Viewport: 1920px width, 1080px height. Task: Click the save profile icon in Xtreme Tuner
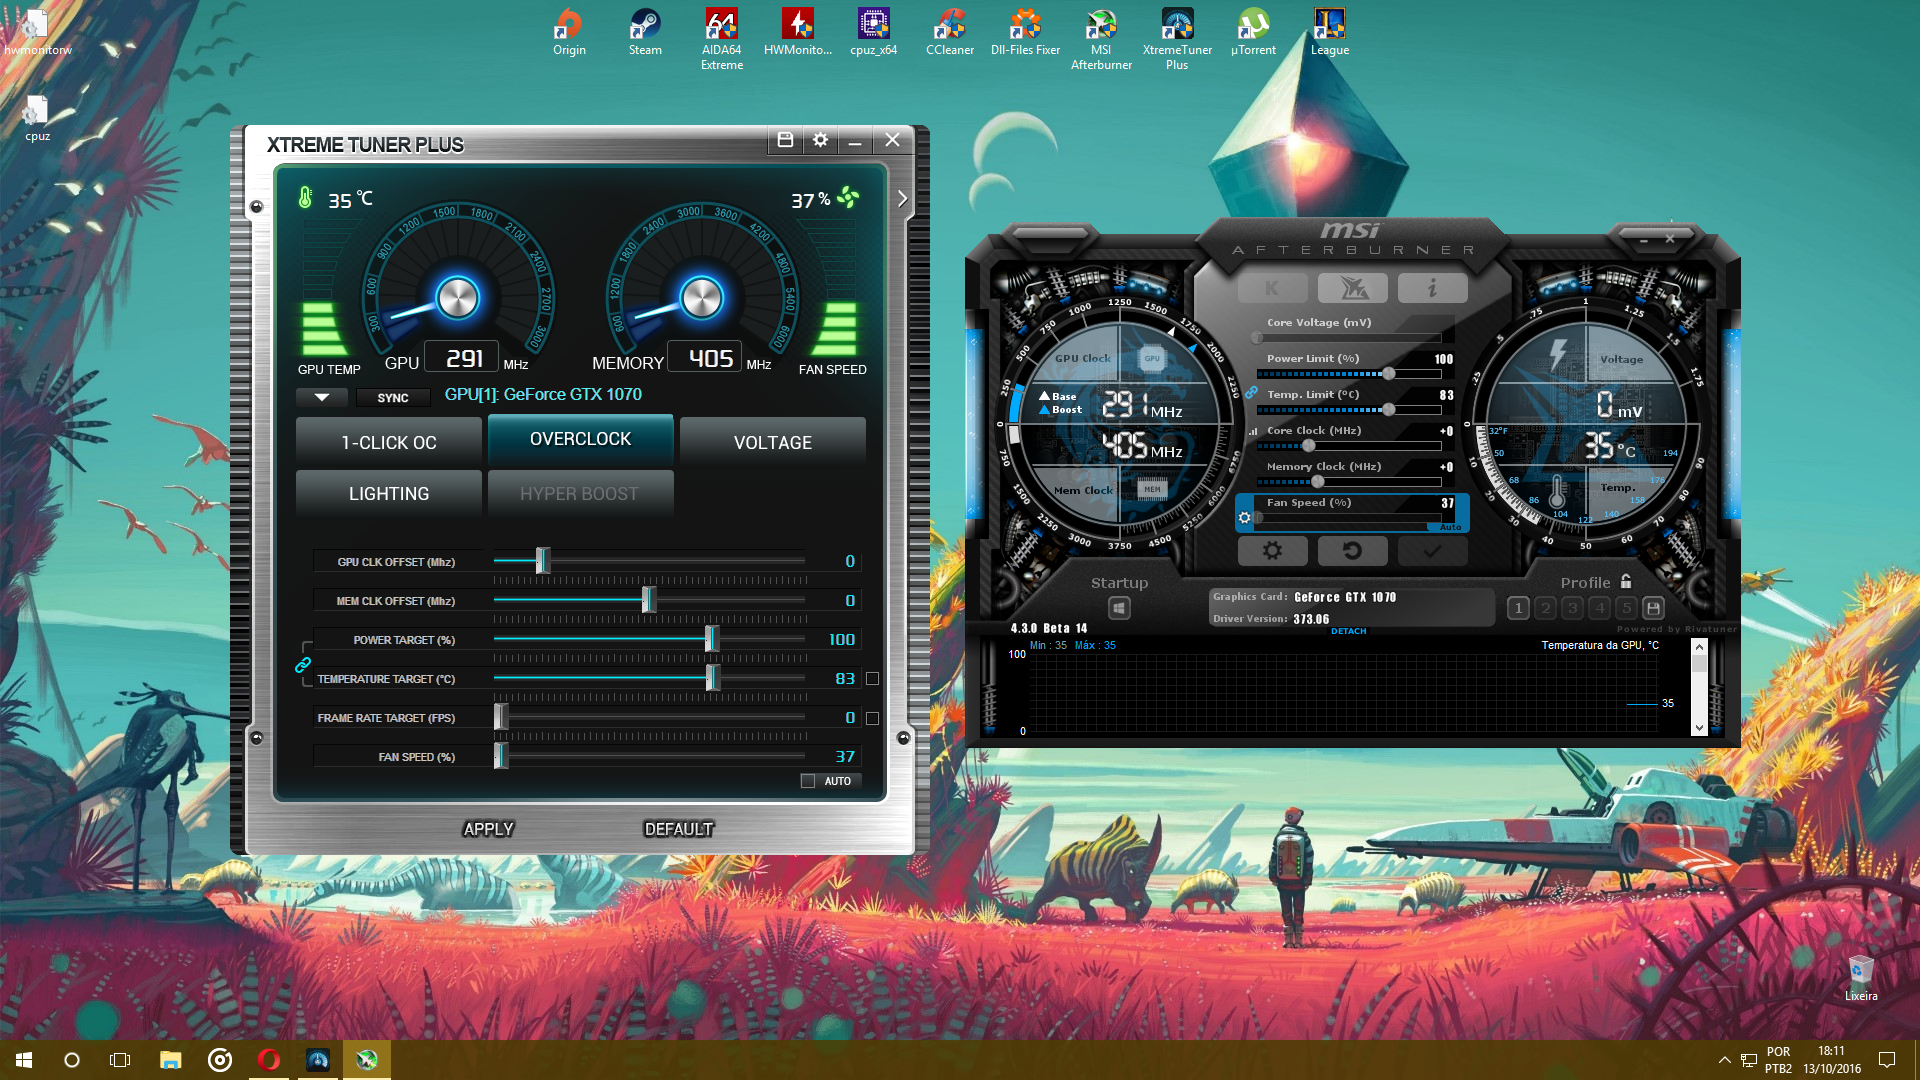coord(785,140)
